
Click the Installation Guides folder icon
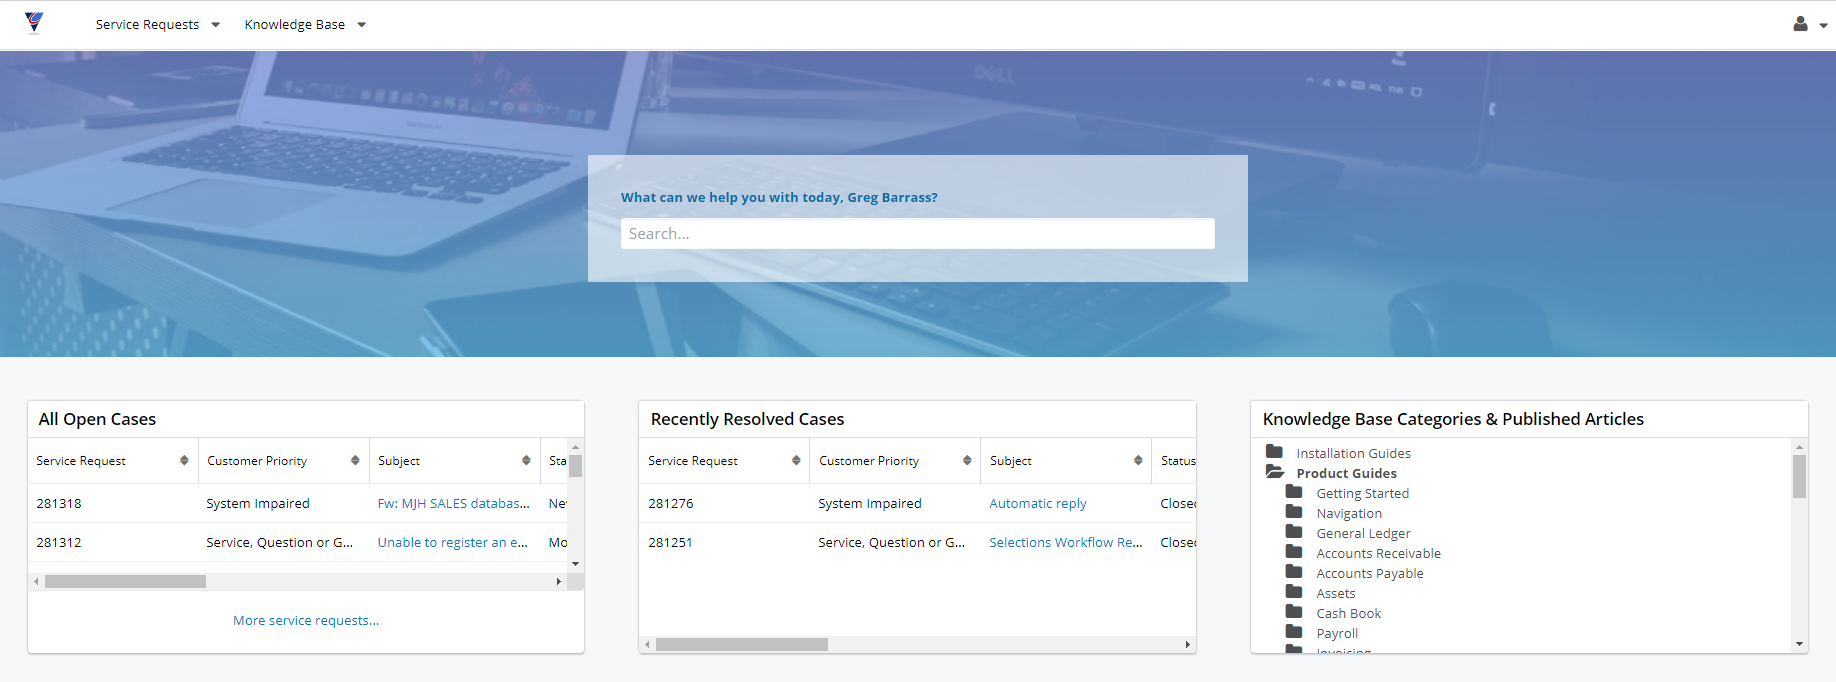(1274, 452)
